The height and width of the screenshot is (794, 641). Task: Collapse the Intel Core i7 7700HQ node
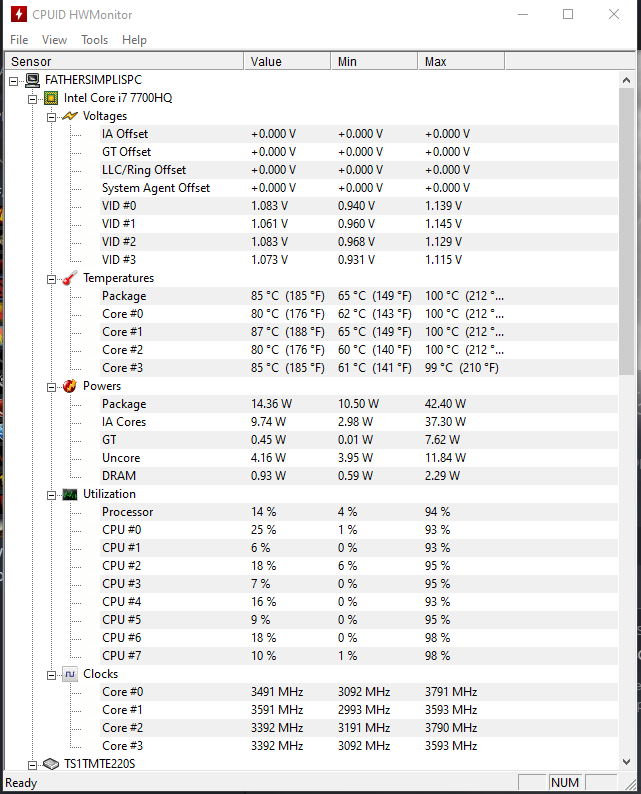click(x=32, y=99)
